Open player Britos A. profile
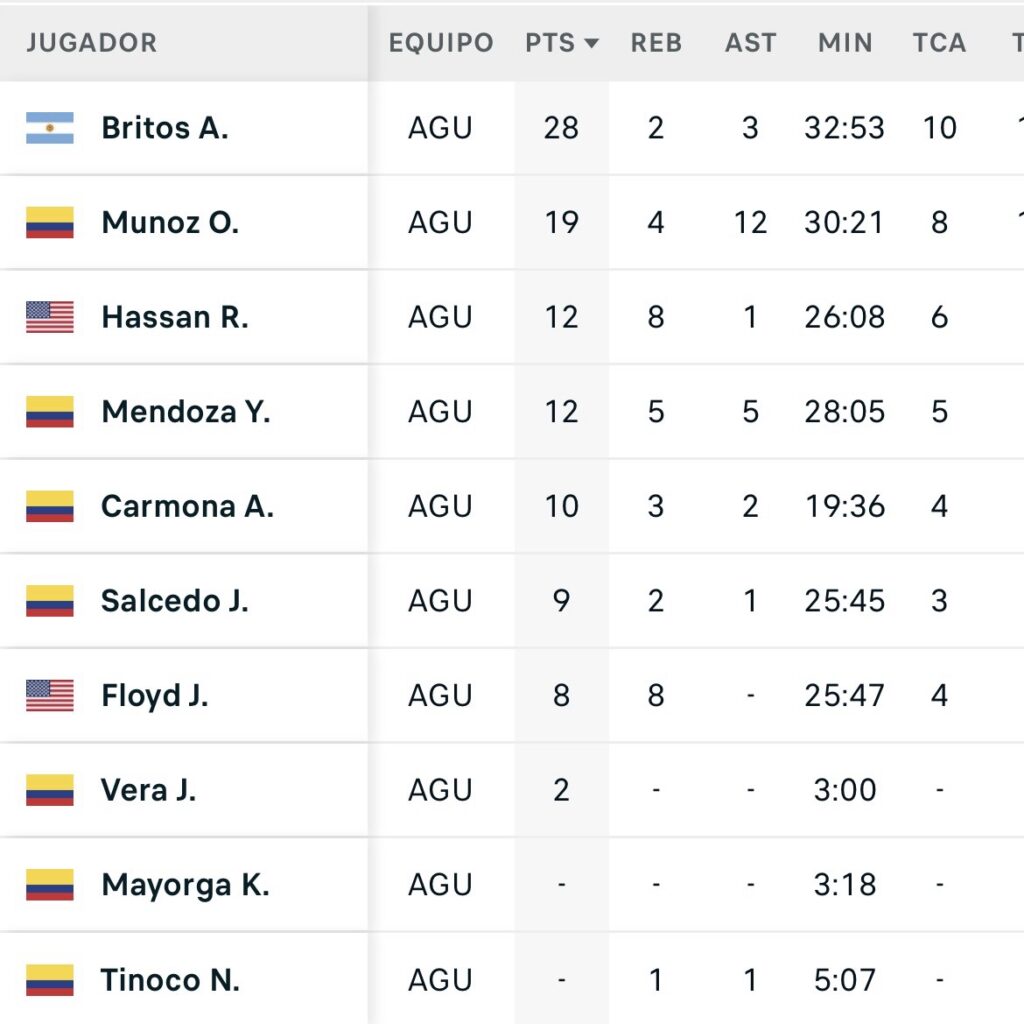Viewport: 1024px width, 1024px height. point(165,128)
